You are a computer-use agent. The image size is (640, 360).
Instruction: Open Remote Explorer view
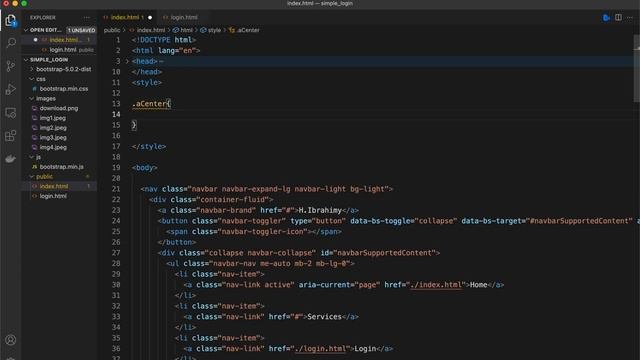(x=11, y=113)
